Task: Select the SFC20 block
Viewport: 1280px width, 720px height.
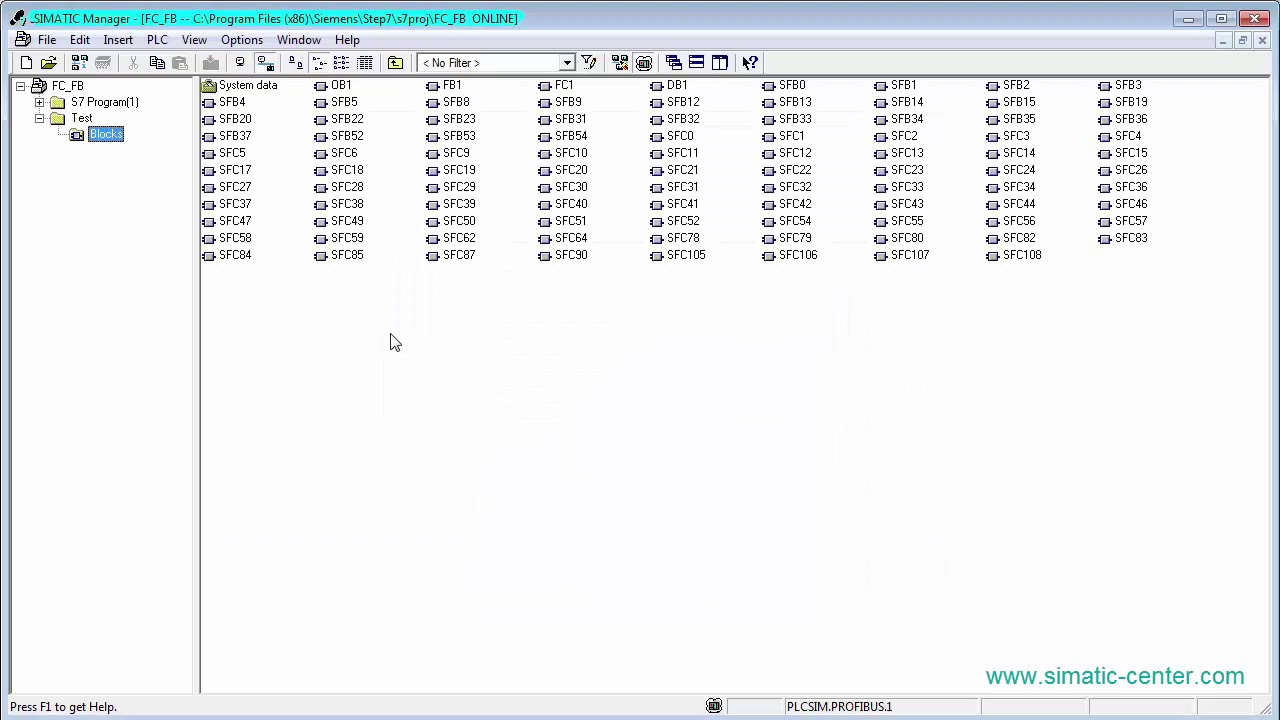Action: (563, 170)
